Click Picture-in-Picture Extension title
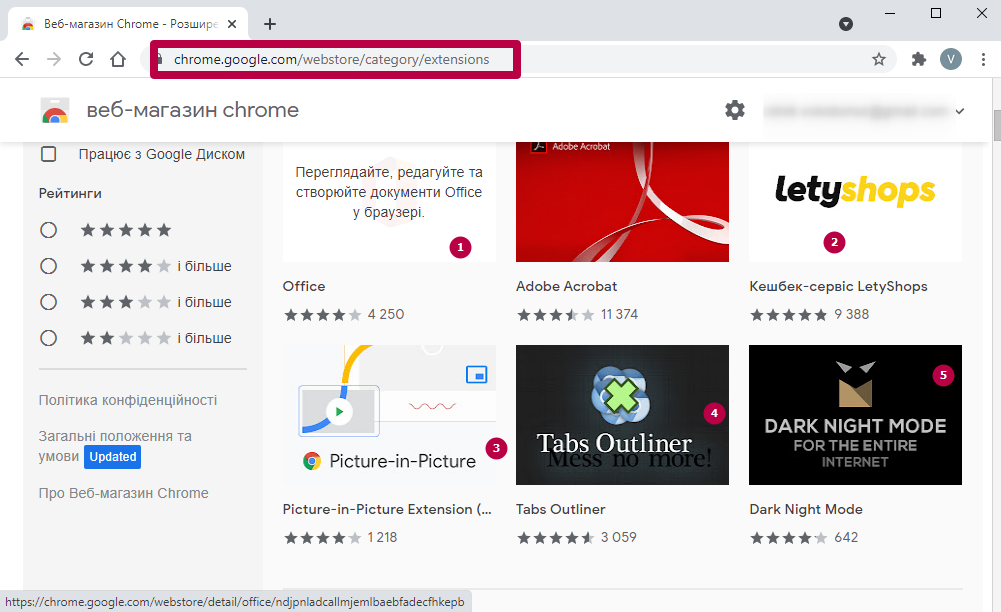This screenshot has width=1001, height=612. pos(387,509)
